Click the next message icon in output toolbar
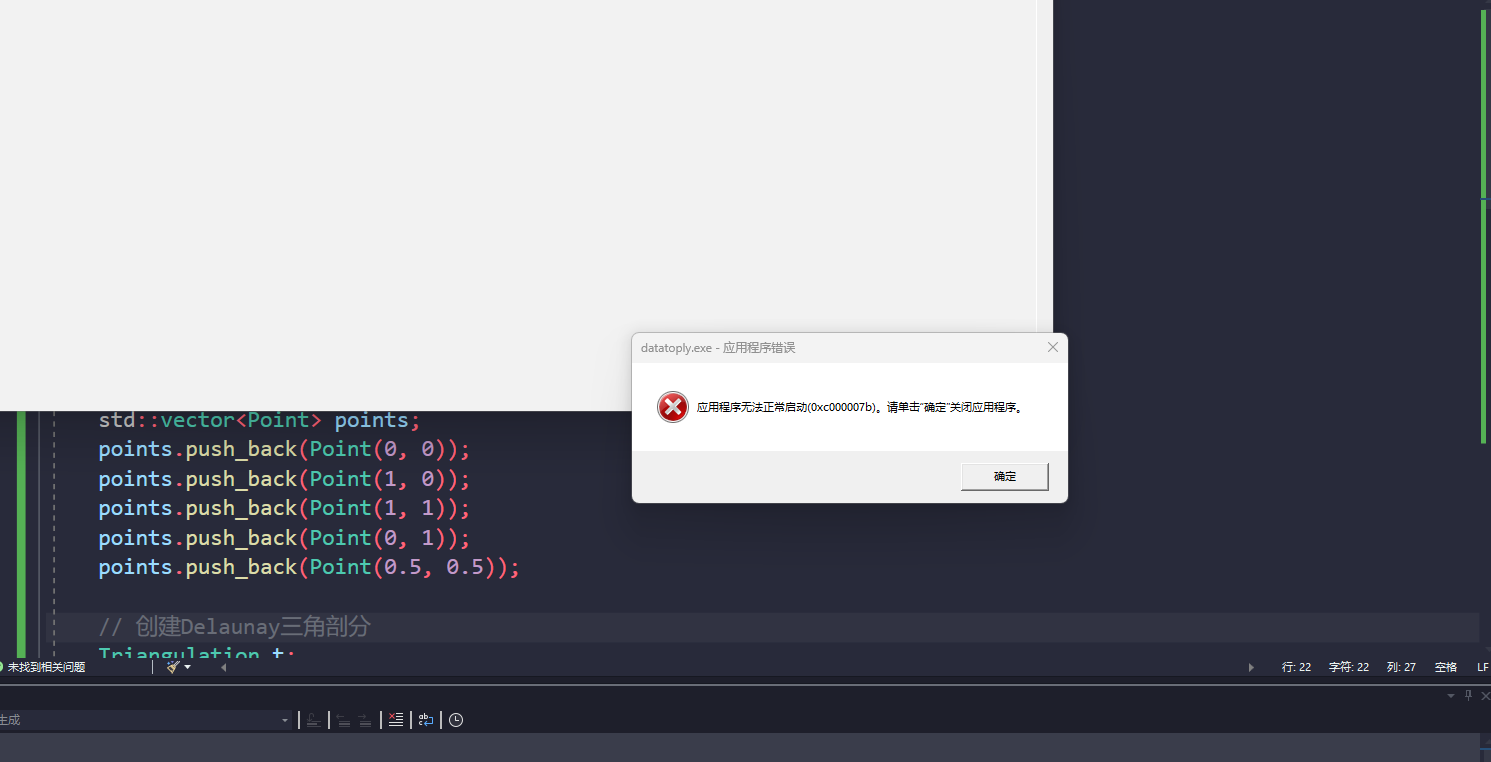 click(365, 720)
